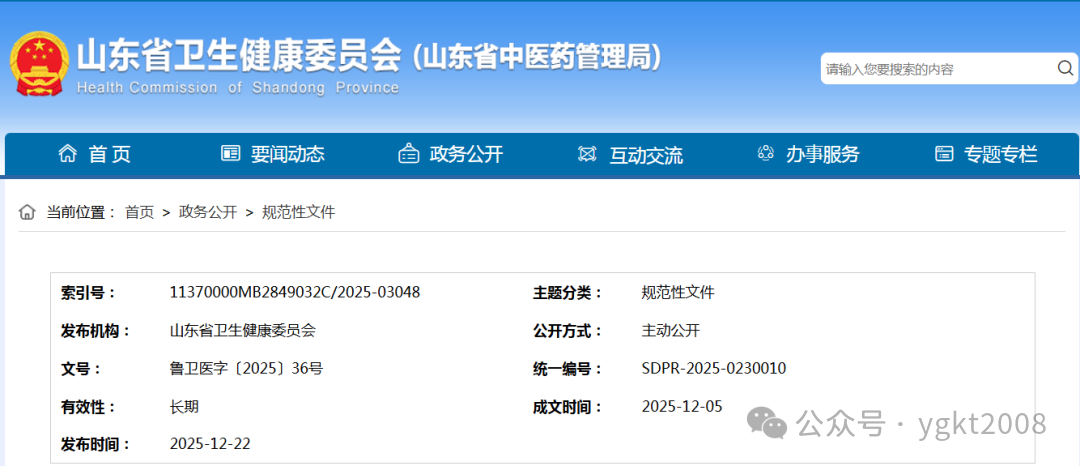Click the index number 11370000MB2849032C/2025-03048
Screen dimensions: 1080x466
point(295,293)
